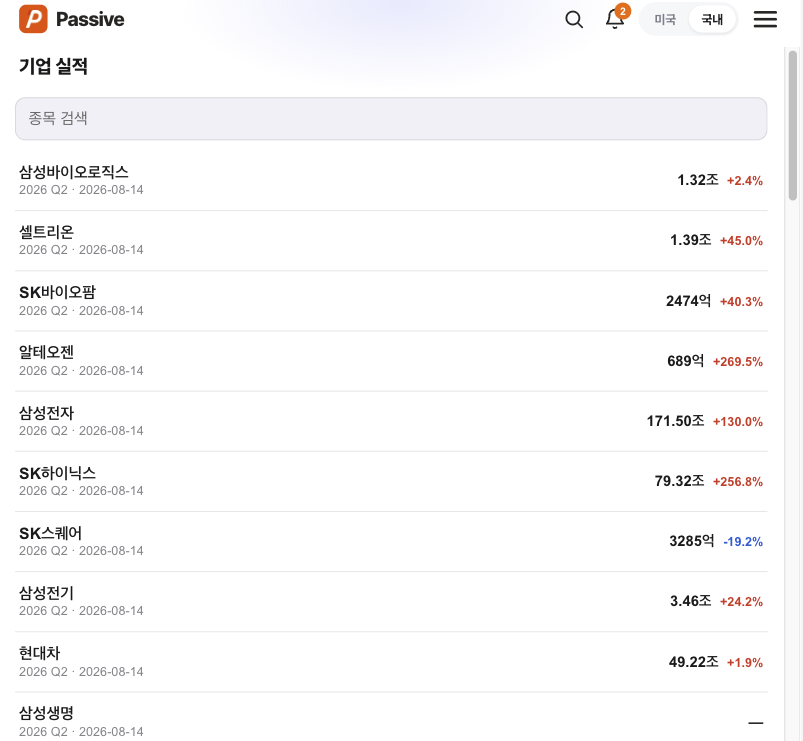Select SK하이닉스 in the list

coord(391,481)
